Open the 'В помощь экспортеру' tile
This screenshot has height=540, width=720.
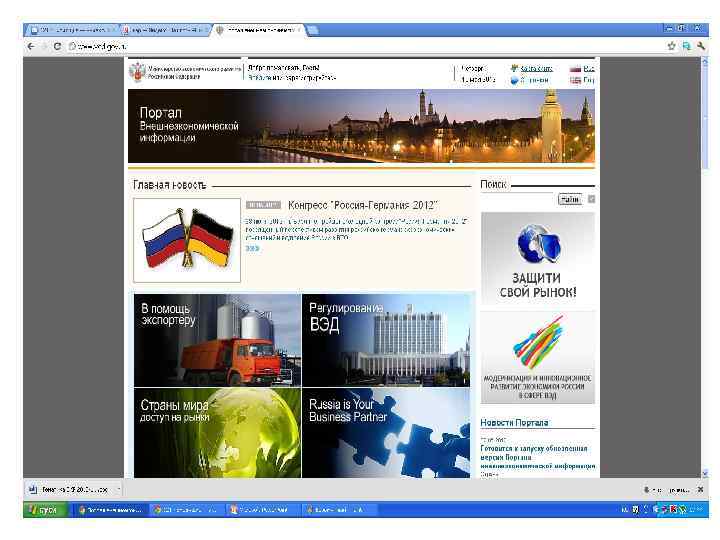click(217, 340)
